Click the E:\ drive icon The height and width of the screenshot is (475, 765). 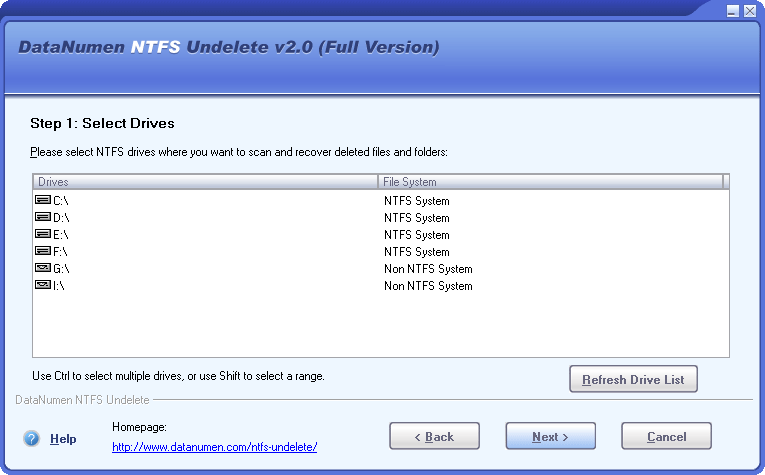[43, 234]
